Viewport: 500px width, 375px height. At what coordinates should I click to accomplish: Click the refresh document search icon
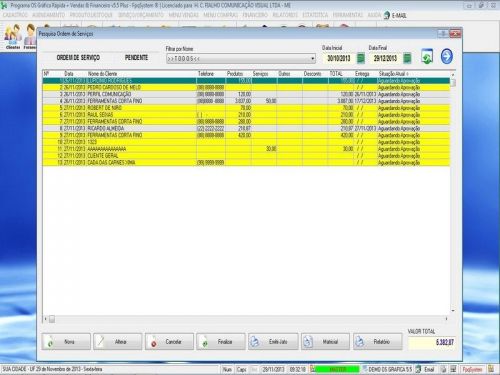tap(427, 56)
